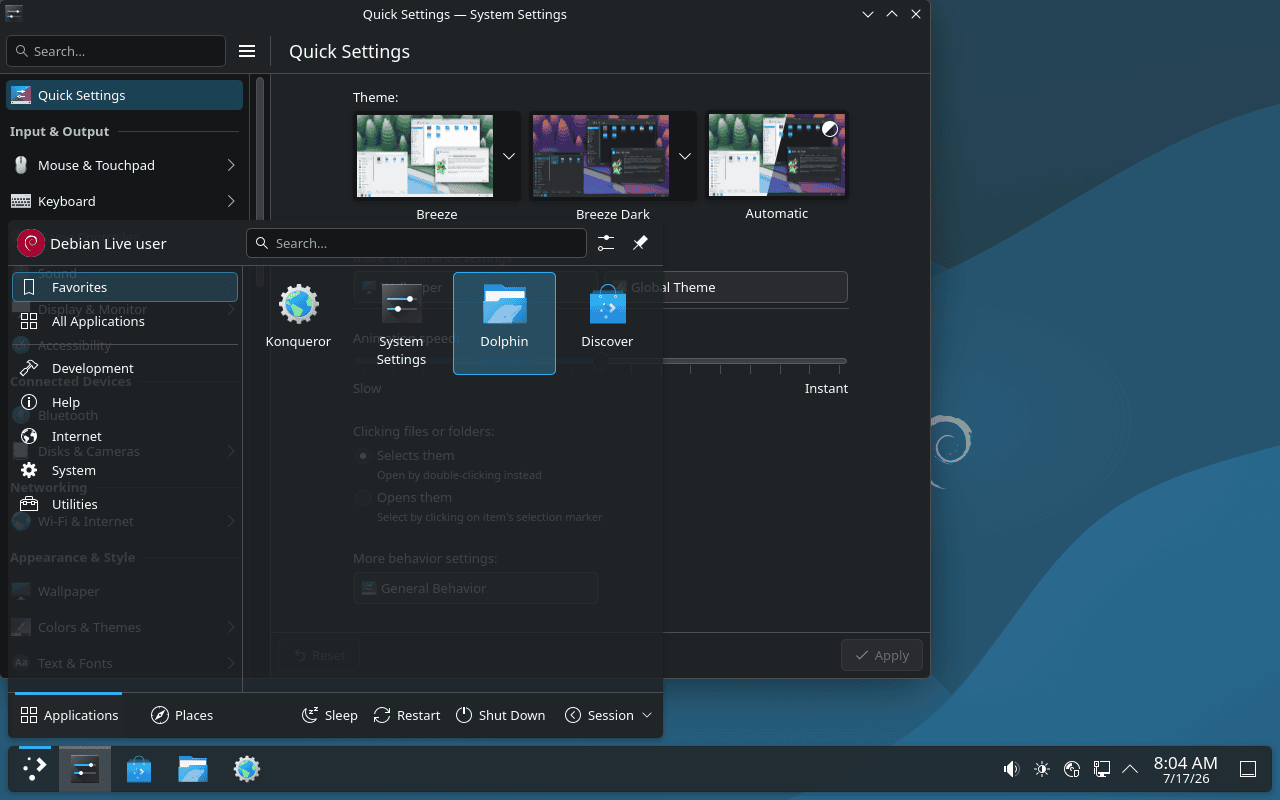The width and height of the screenshot is (1280, 800).
Task: Launch System Settings from favorites grid
Action: 401,322
